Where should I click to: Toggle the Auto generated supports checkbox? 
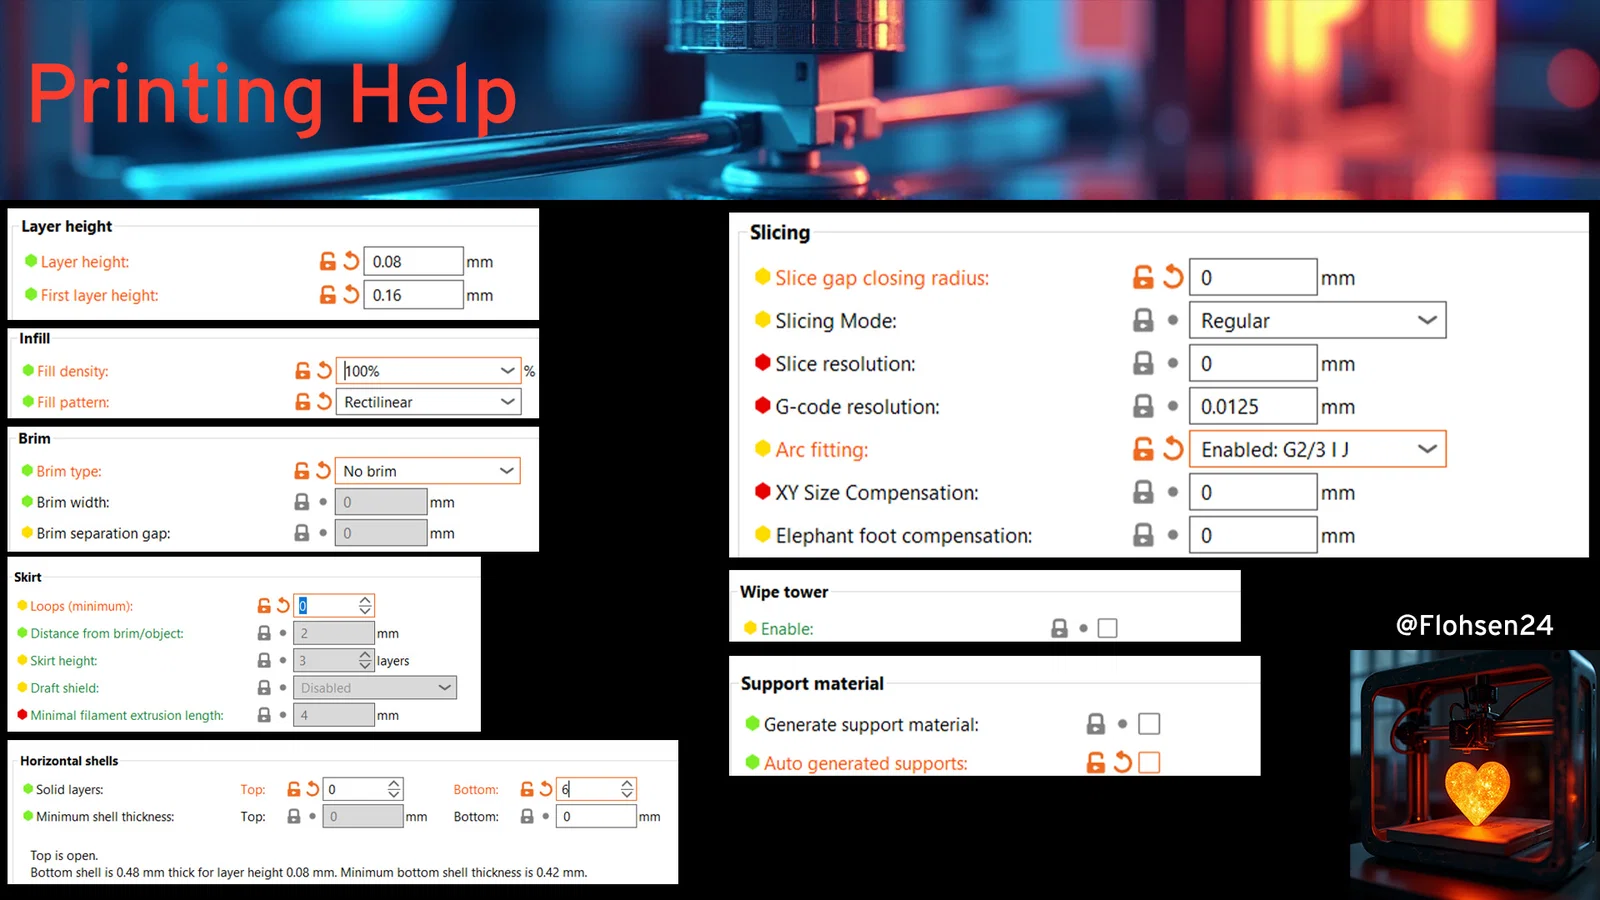tap(1149, 762)
